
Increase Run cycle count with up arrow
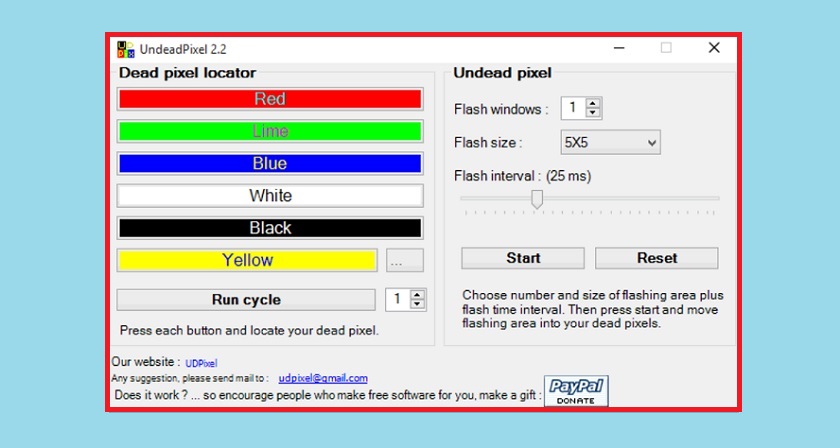417,295
